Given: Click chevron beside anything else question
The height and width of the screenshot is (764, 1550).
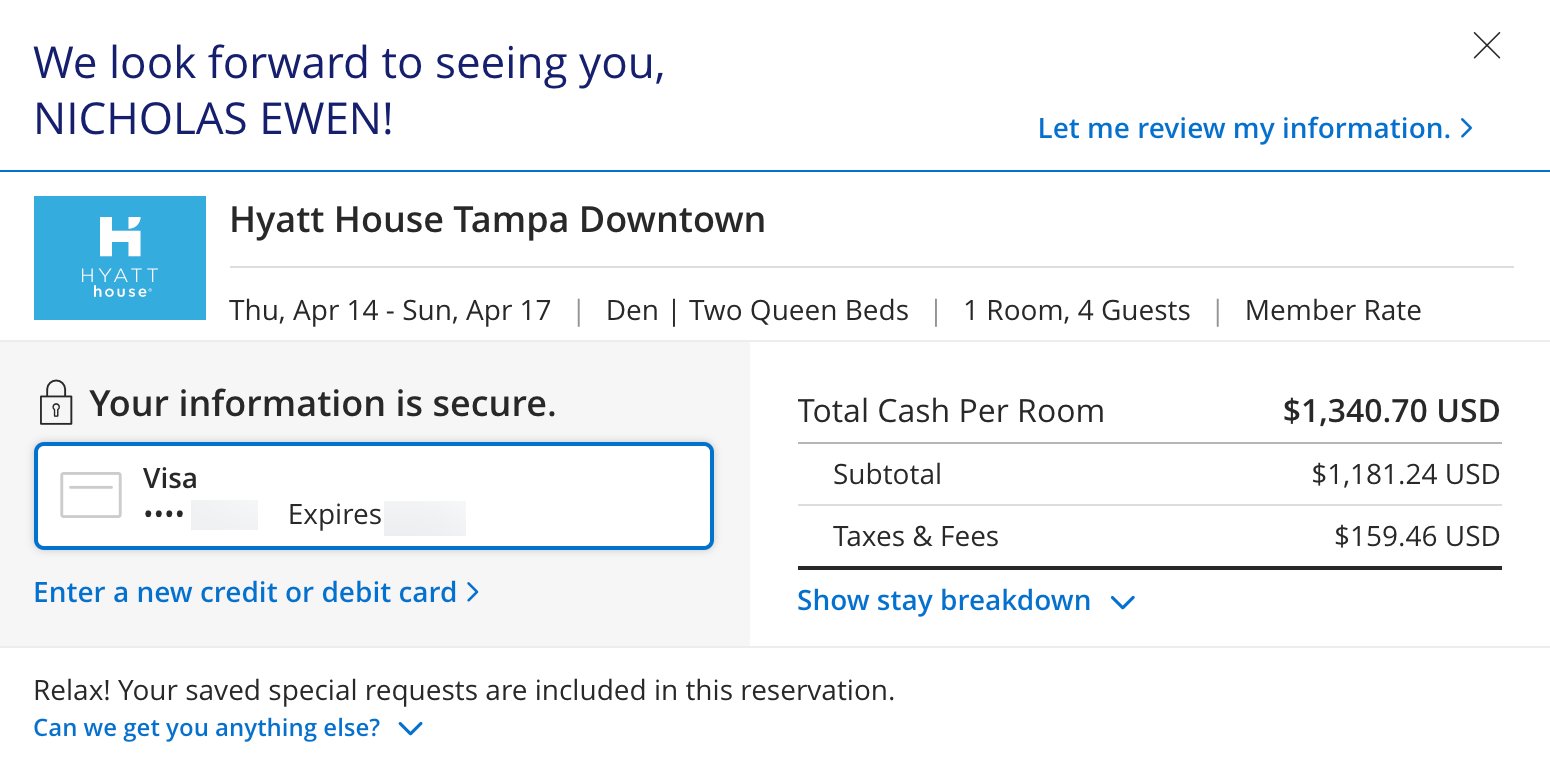Looking at the screenshot, I should 411,728.
